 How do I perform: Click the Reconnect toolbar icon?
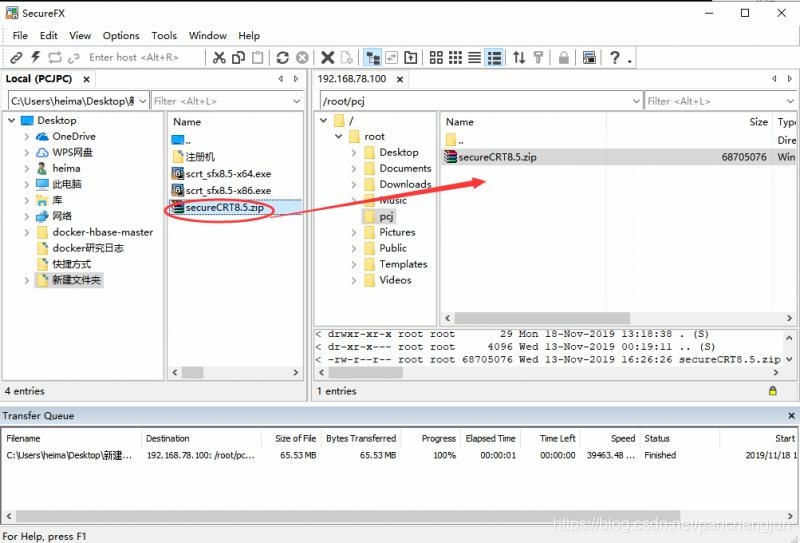[55, 57]
